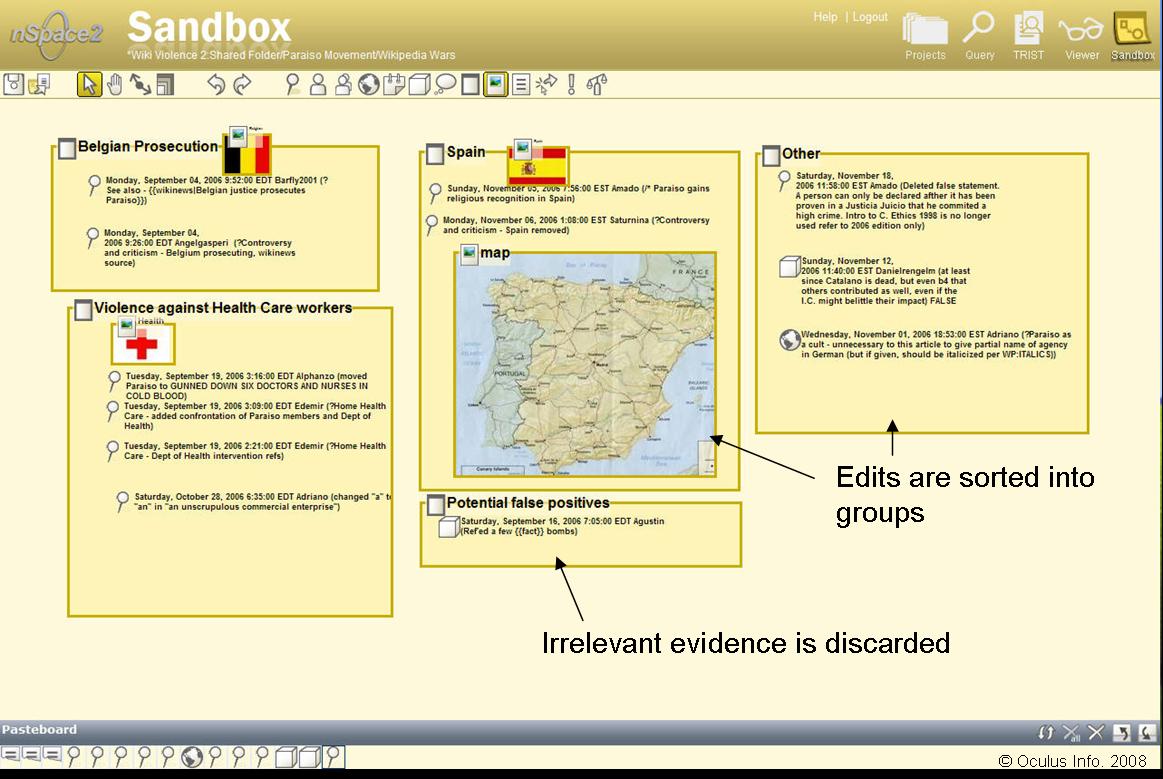Click the calendar date icon
Image resolution: width=1163 pixels, height=779 pixels.
(394, 85)
